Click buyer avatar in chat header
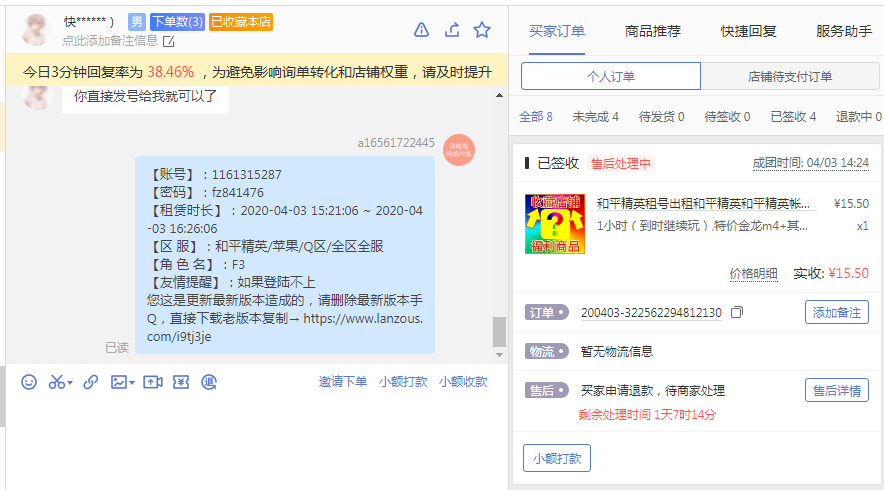The image size is (884, 490). coord(36,29)
